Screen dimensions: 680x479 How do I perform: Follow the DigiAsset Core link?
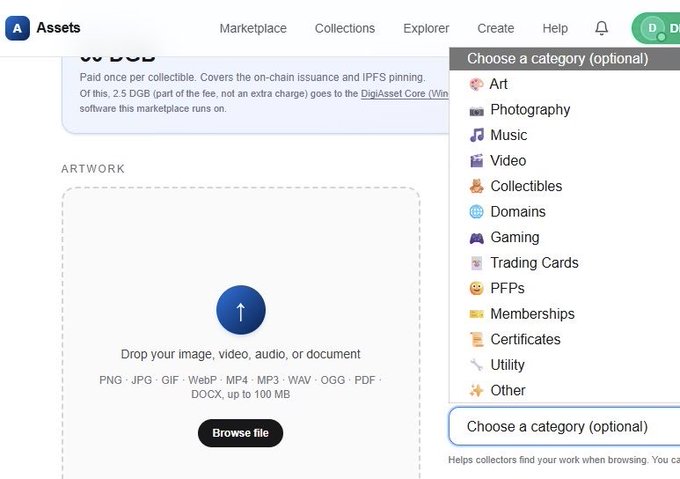405,94
